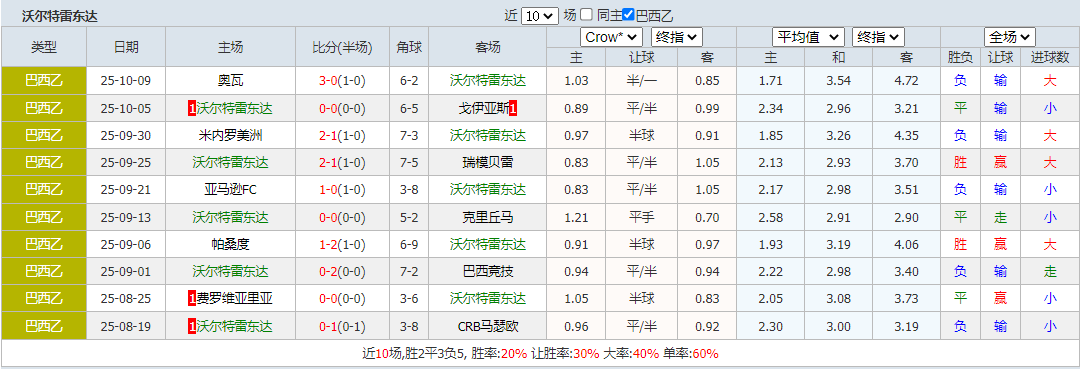Click the 2-1(1-0) score on 25-09-30
The image size is (1082, 369).
342,136
